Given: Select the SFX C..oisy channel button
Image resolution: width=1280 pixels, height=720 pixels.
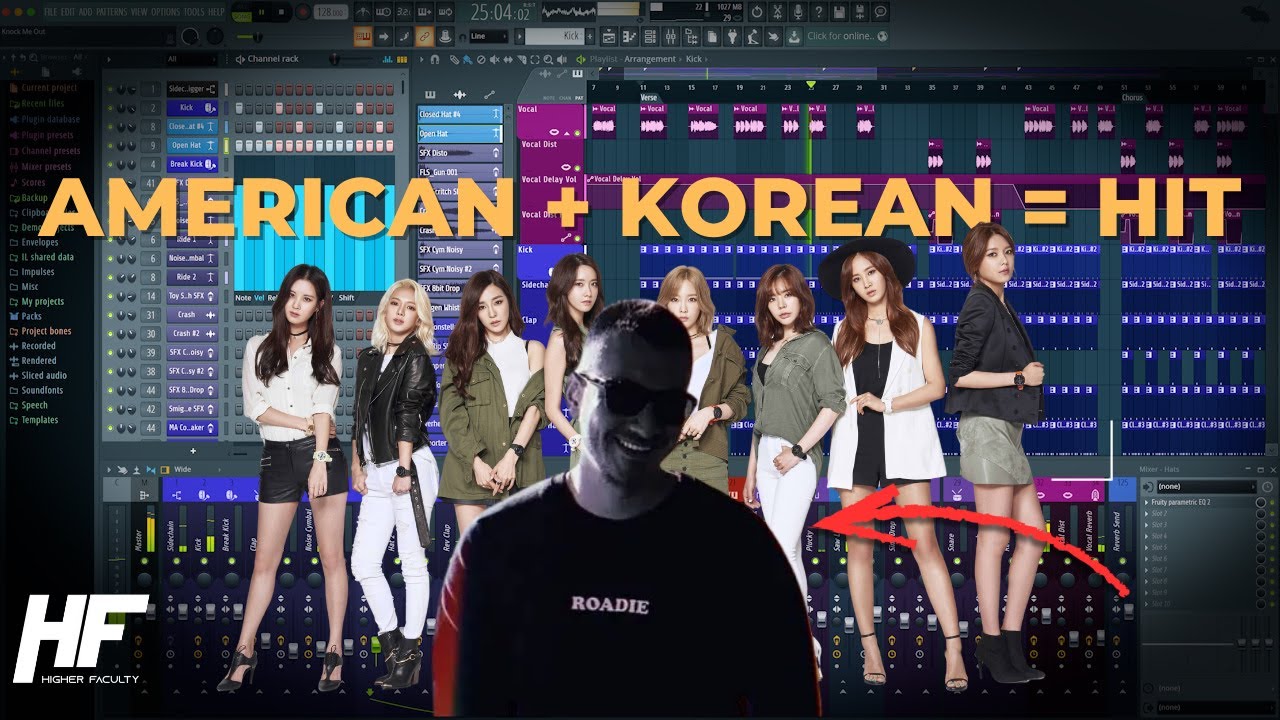Looking at the screenshot, I should click(x=192, y=353).
